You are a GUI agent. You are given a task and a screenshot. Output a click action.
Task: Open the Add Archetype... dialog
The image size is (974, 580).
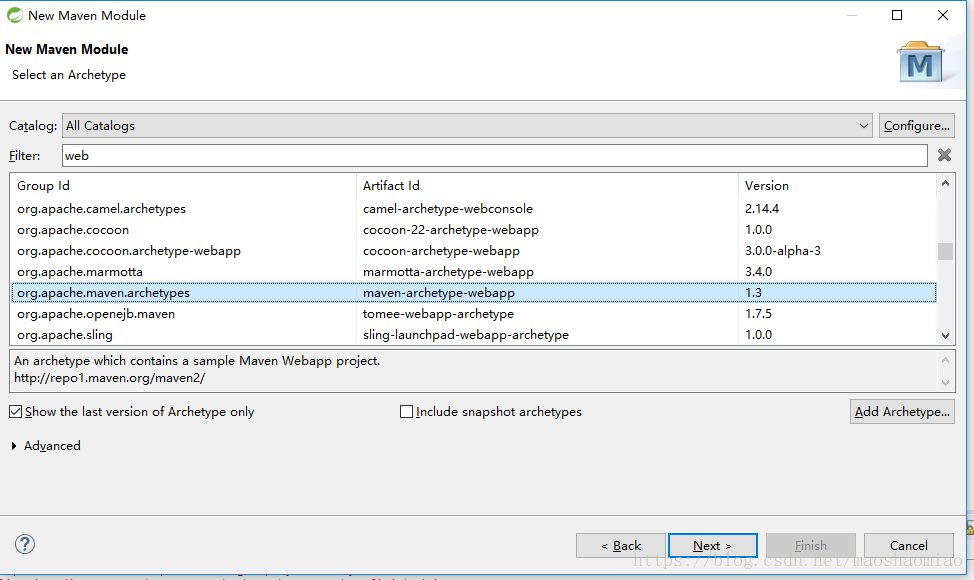click(902, 412)
